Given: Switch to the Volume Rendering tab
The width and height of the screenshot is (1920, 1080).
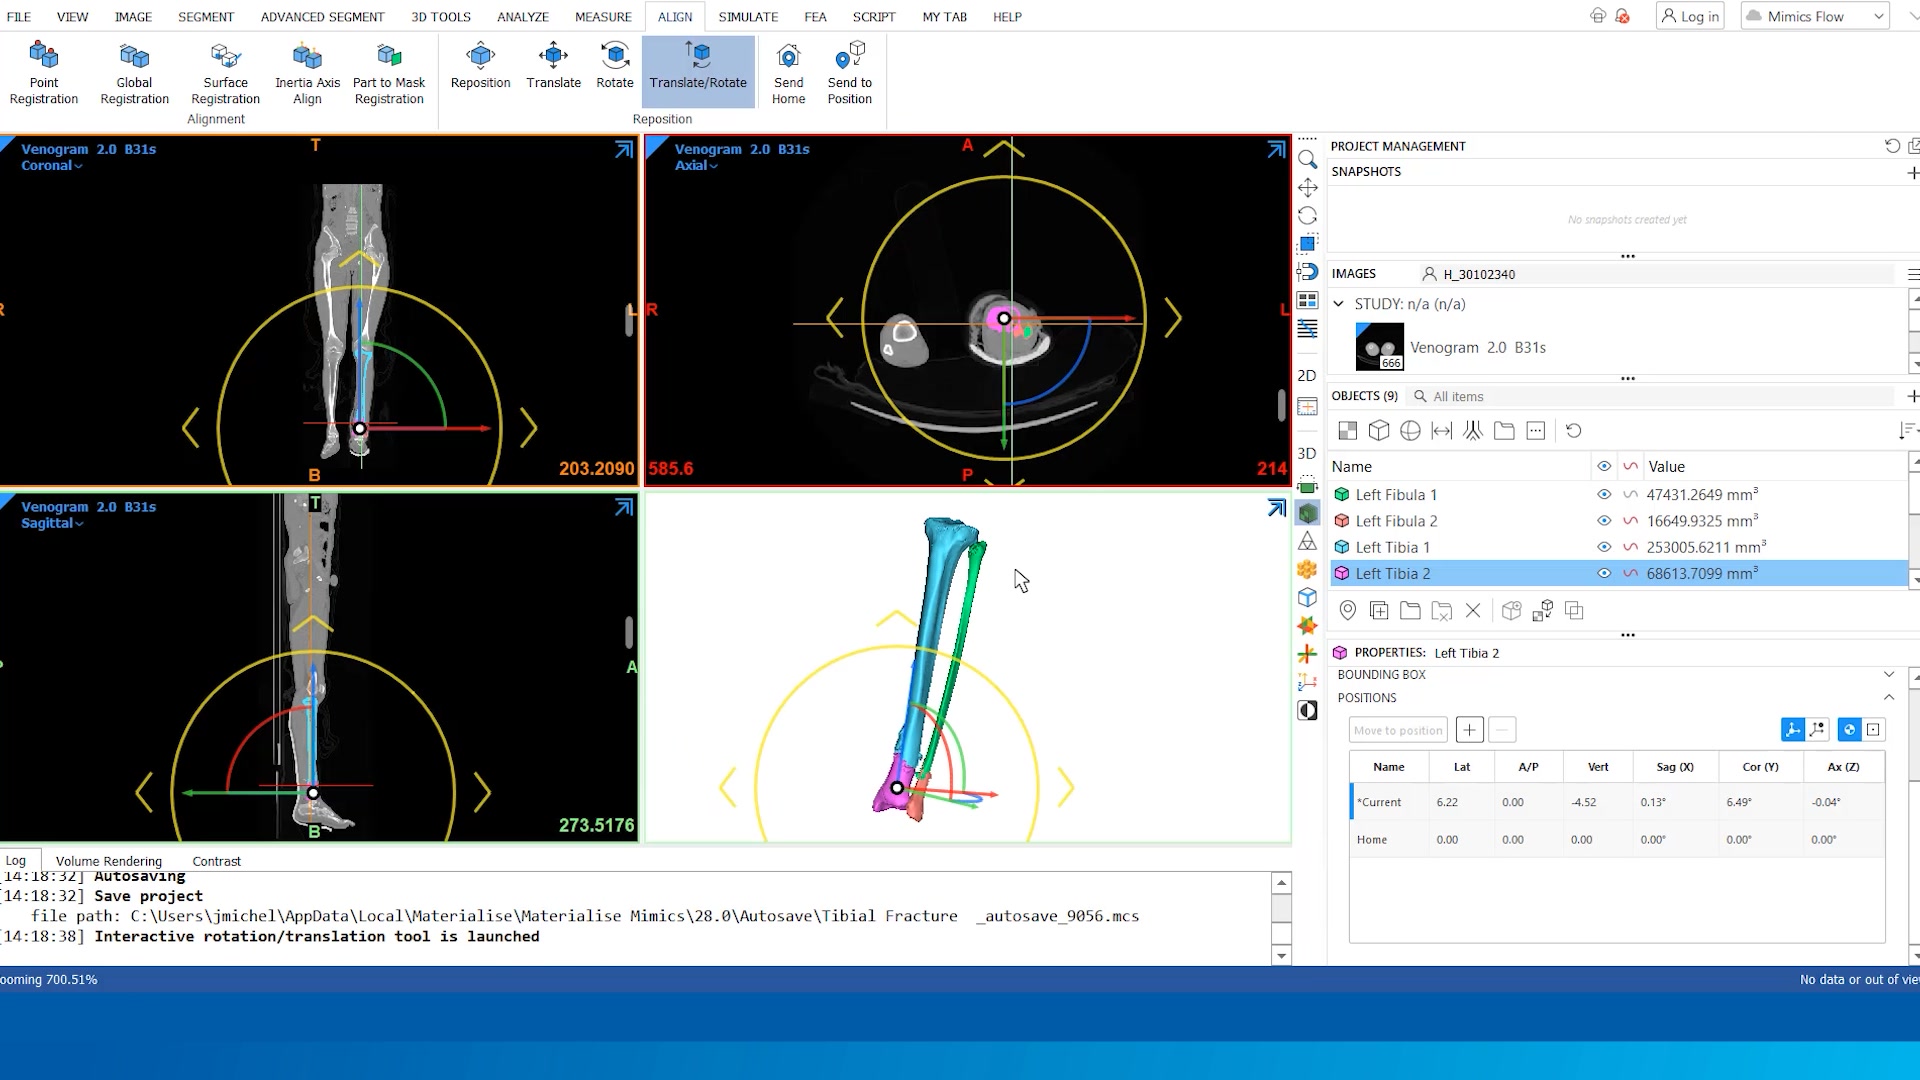Looking at the screenshot, I should [108, 861].
